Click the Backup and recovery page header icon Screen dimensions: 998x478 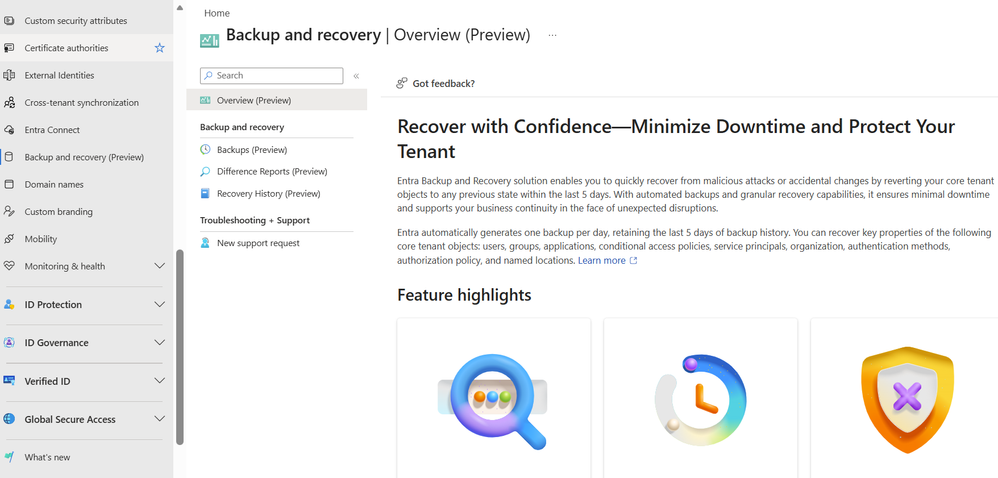tap(209, 40)
